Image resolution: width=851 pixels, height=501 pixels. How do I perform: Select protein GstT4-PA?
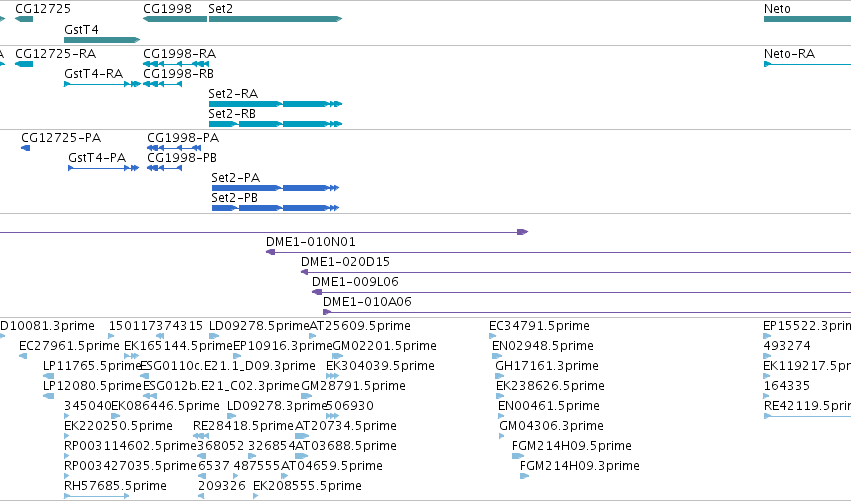(x=97, y=158)
